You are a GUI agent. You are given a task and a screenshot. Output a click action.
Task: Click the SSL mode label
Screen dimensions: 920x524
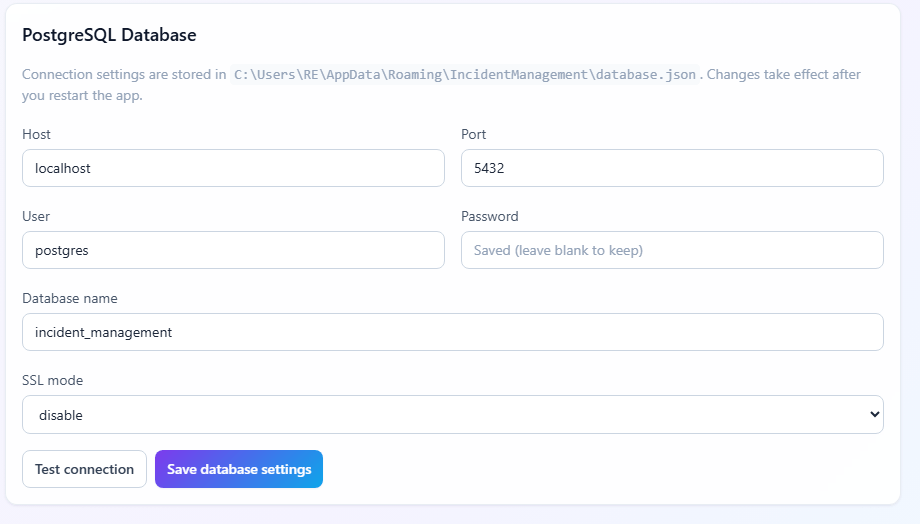pyautogui.click(x=53, y=380)
